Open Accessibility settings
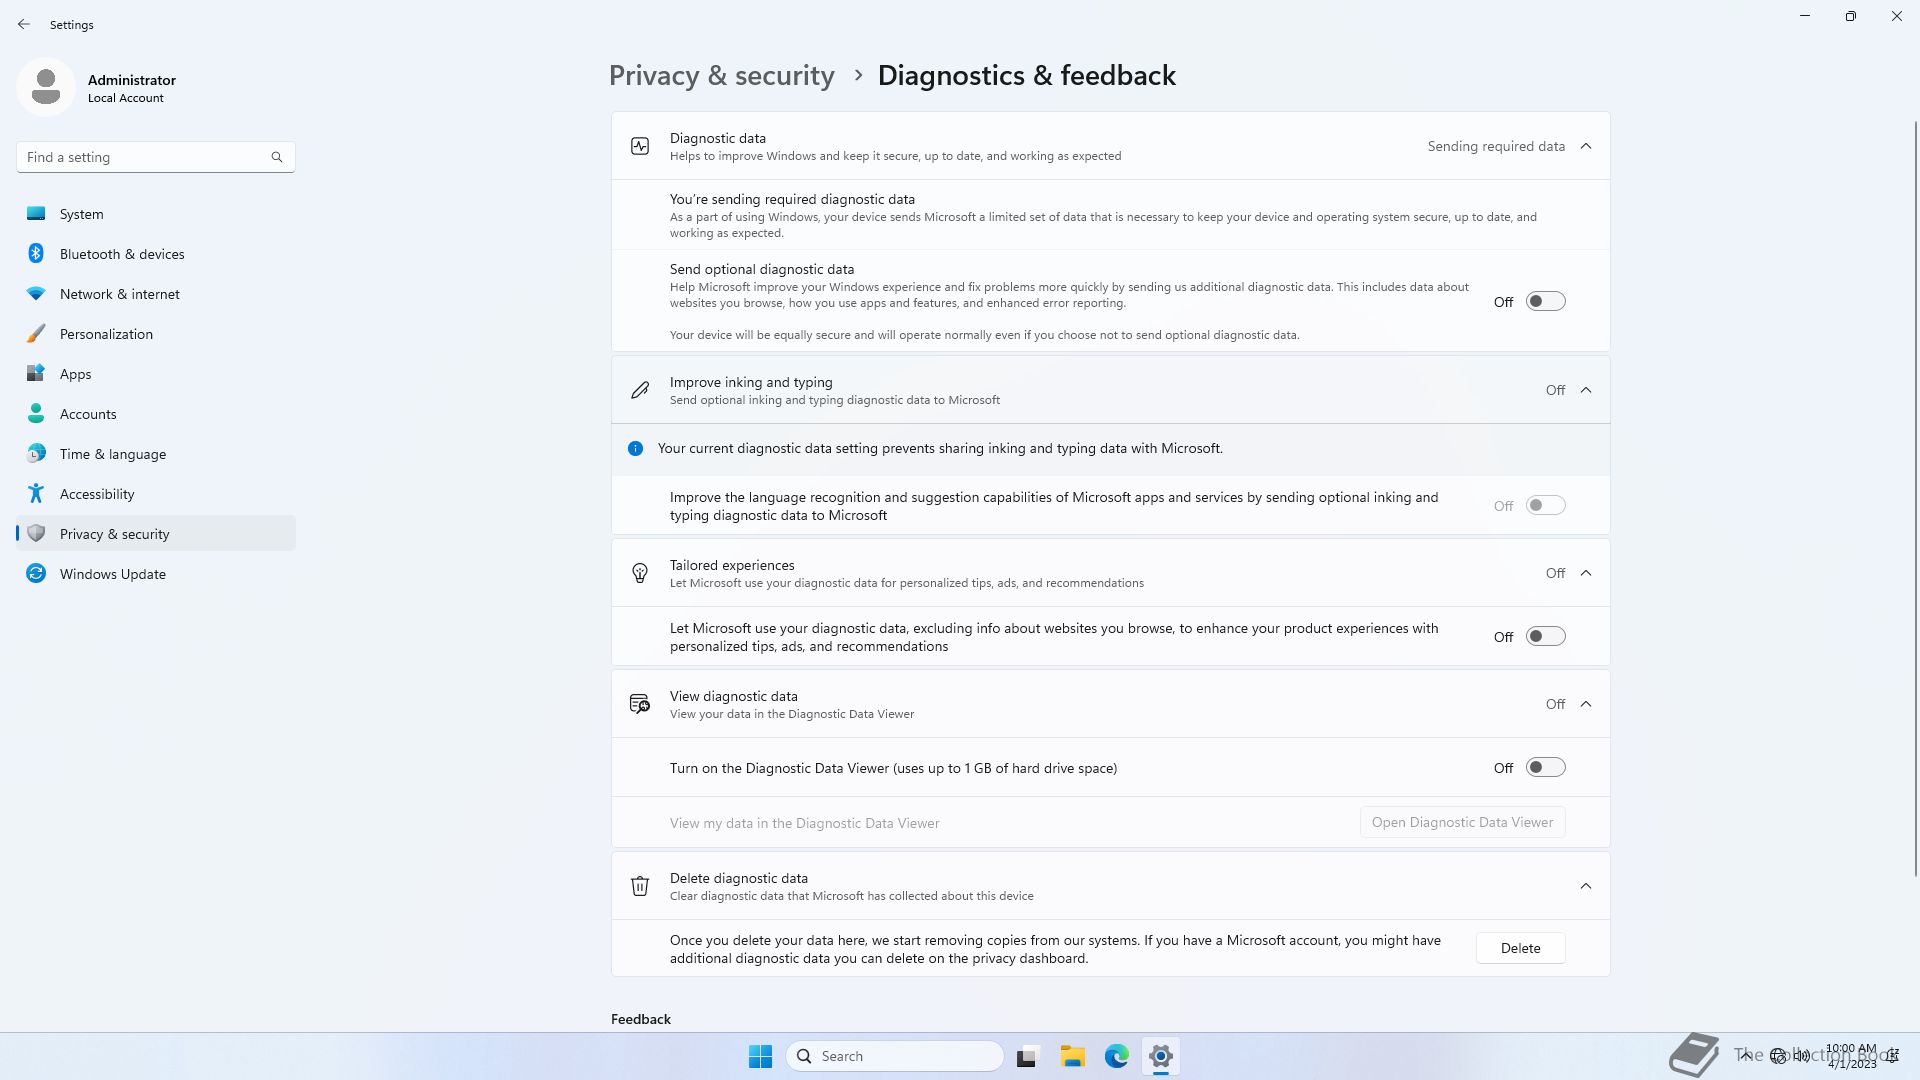 (x=156, y=494)
